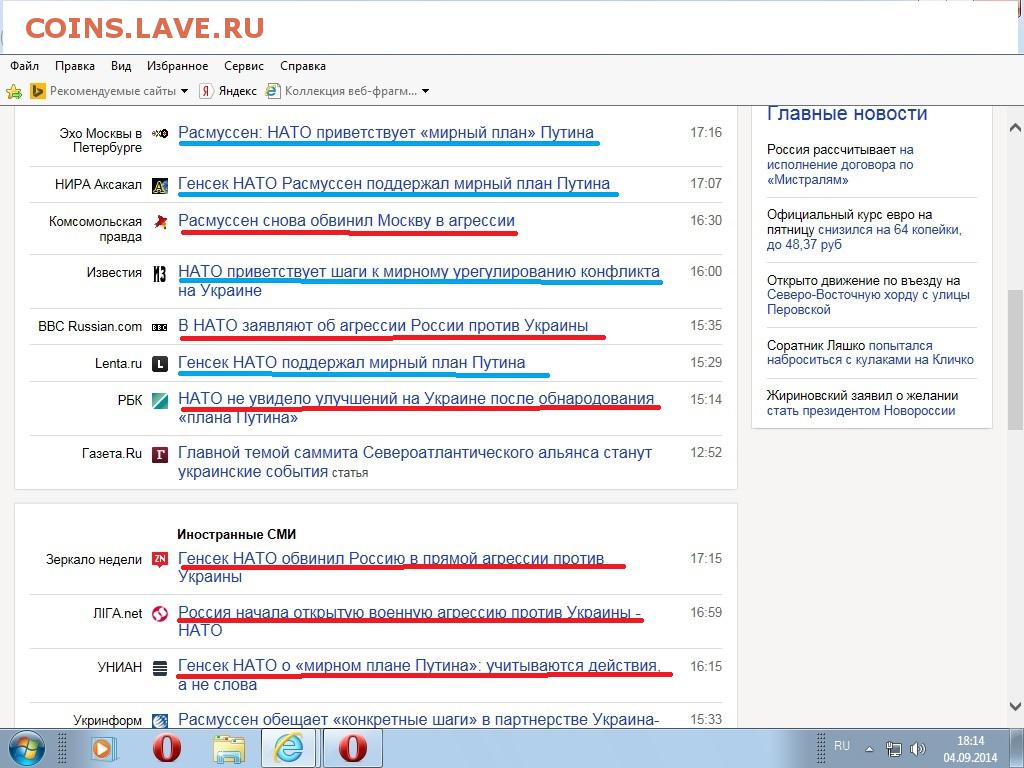Click the Bing Рекомендуемые сайты icon

[38, 91]
